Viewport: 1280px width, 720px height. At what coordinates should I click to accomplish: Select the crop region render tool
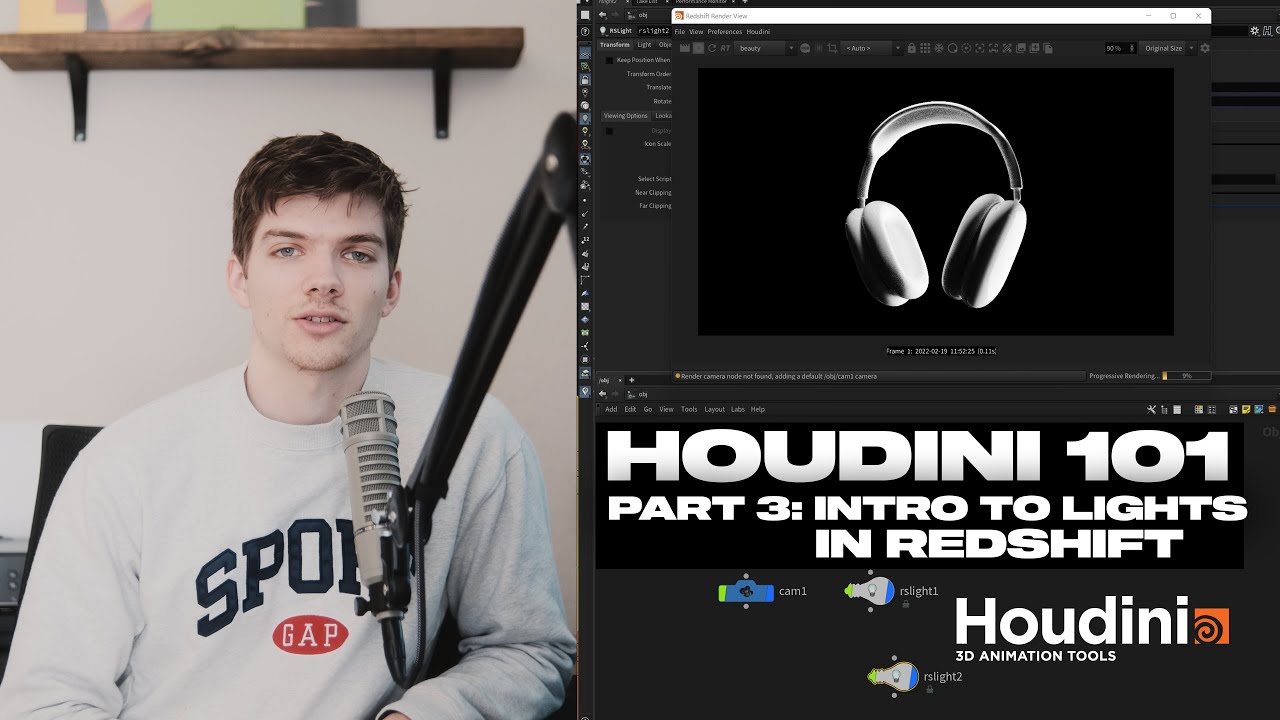coord(832,48)
